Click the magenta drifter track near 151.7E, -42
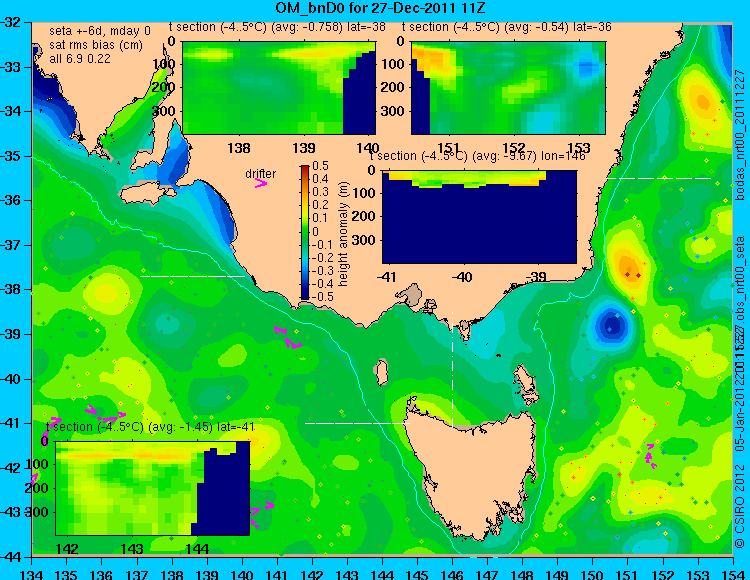 click(650, 455)
